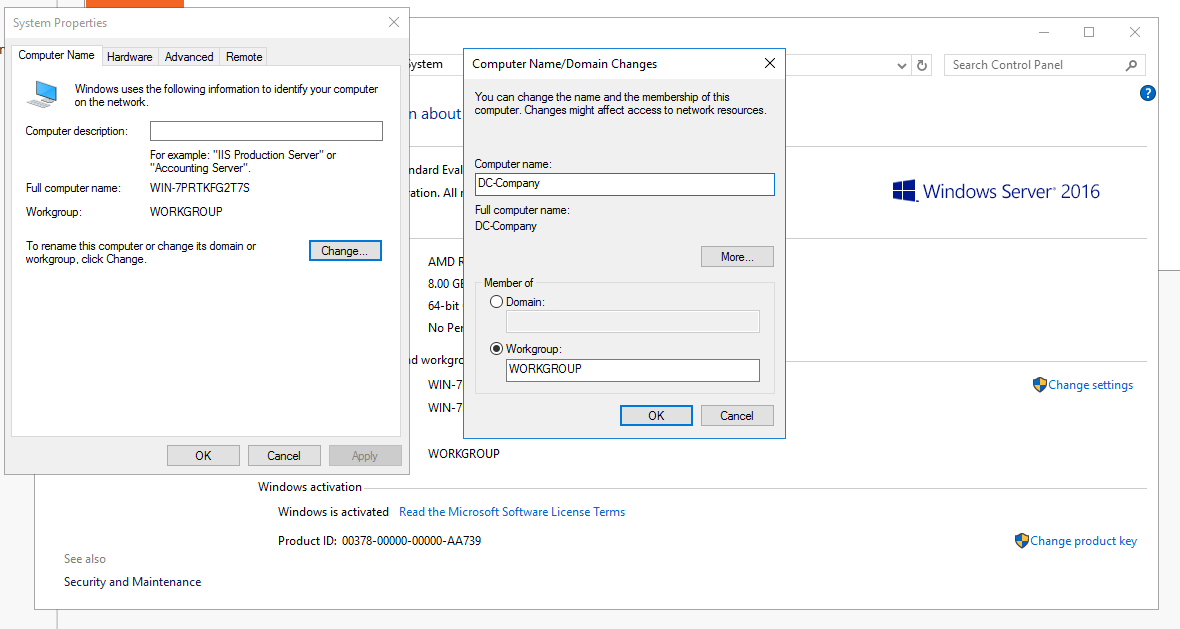This screenshot has height=629, width=1180.
Task: Click the magnifier icon in Search Control Panel
Action: click(1131, 65)
